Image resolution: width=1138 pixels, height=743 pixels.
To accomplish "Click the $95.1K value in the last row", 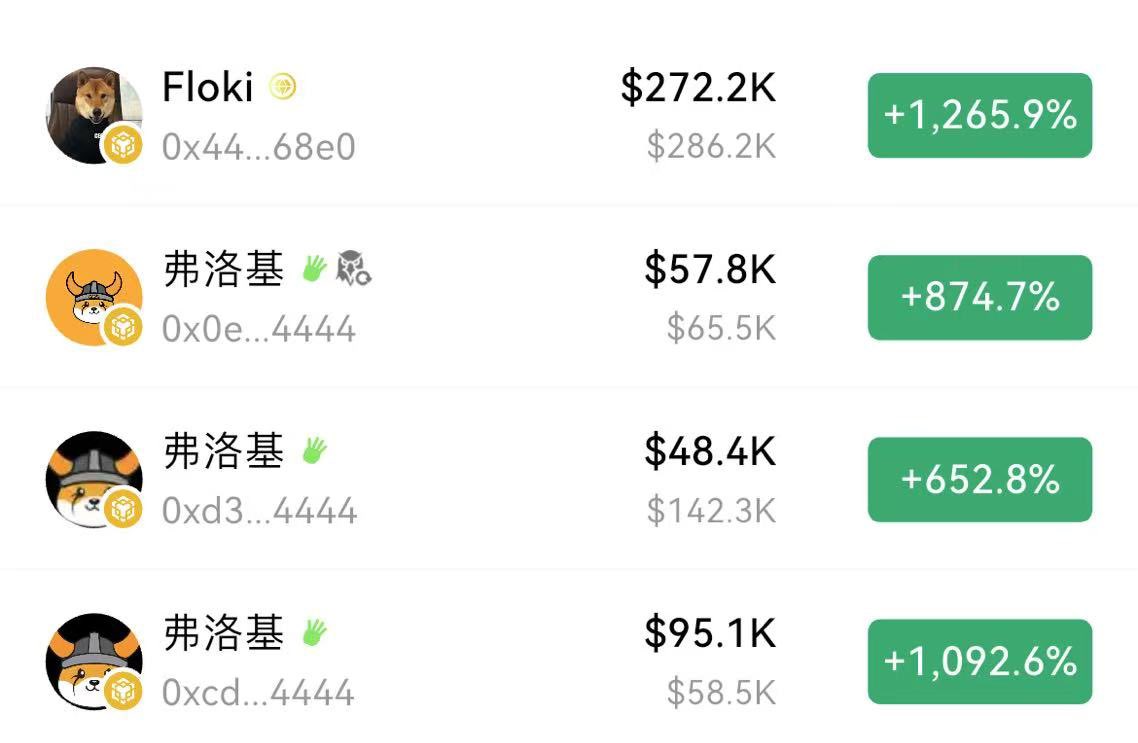I will pos(710,633).
